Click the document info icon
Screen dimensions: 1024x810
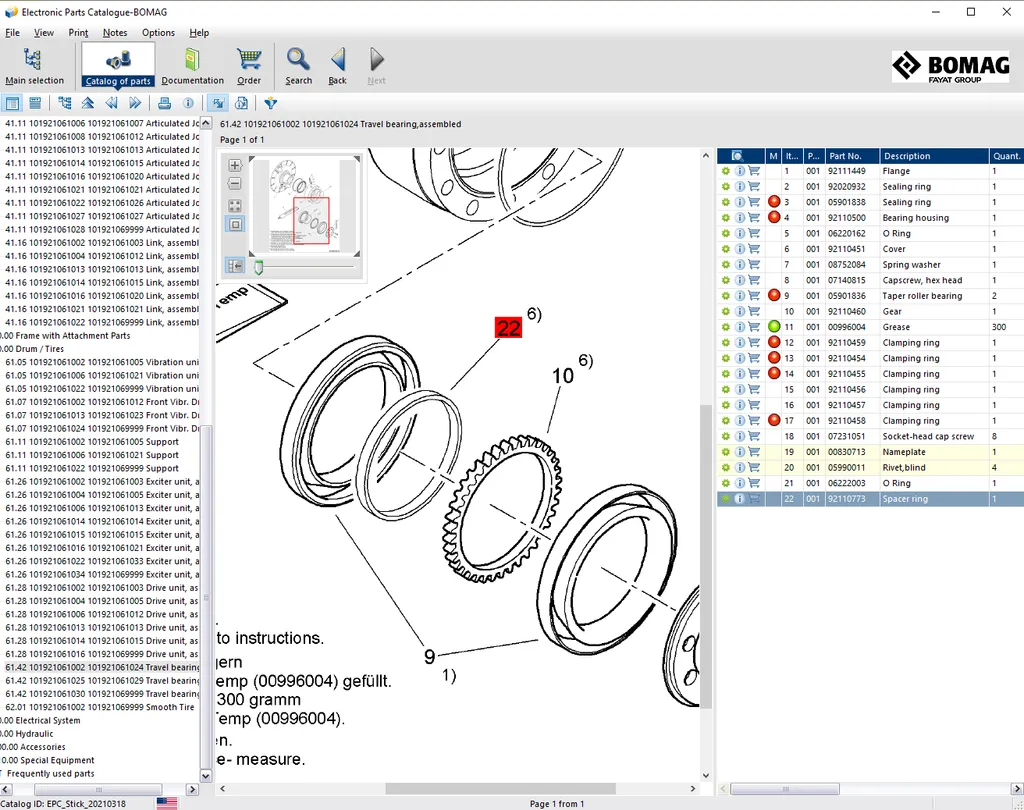pyautogui.click(x=241, y=103)
